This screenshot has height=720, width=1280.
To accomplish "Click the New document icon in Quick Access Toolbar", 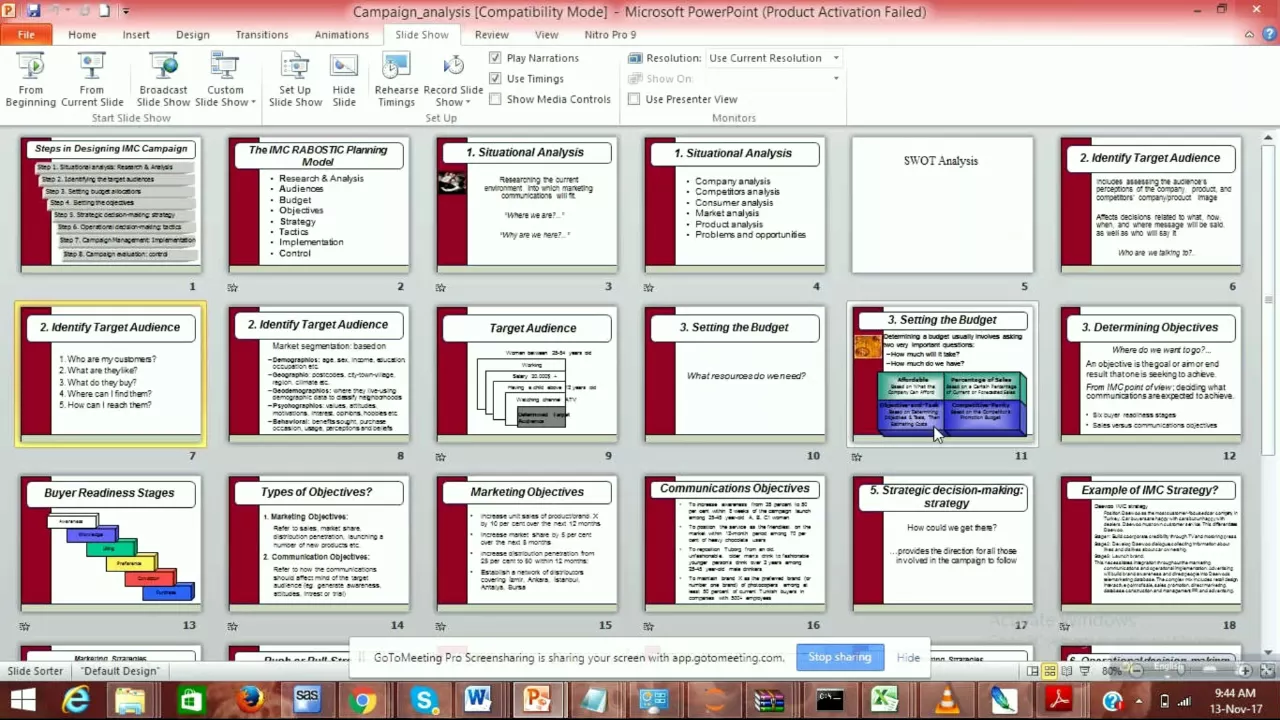I will (x=104, y=11).
